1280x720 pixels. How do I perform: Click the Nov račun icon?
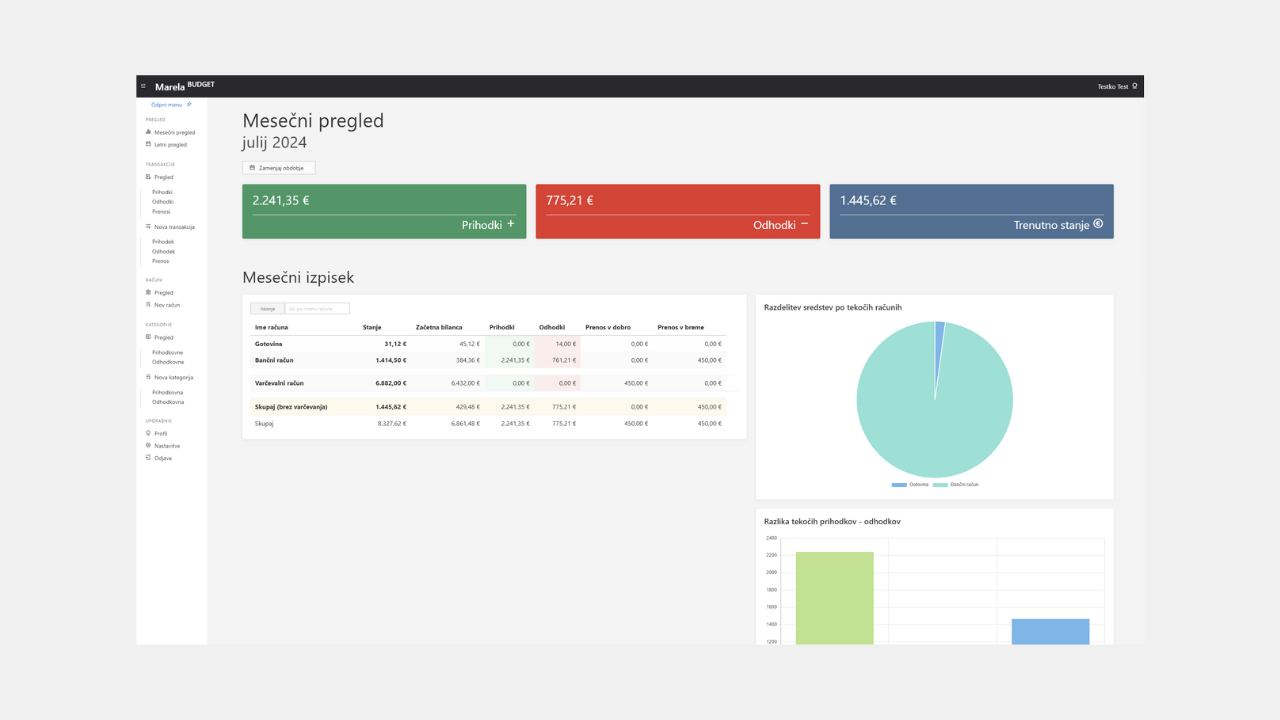tap(148, 304)
